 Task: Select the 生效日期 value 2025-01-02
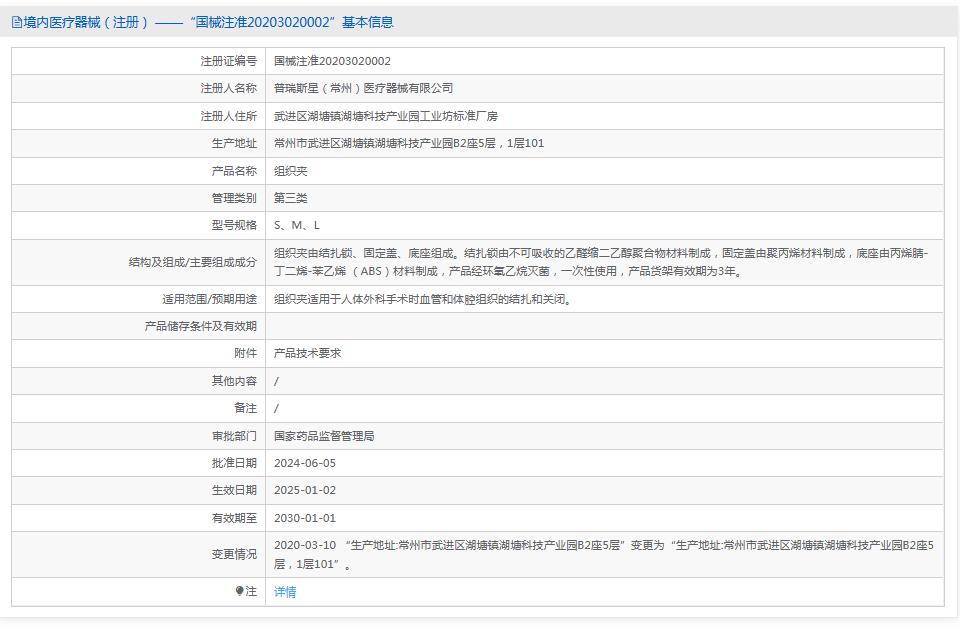(307, 490)
